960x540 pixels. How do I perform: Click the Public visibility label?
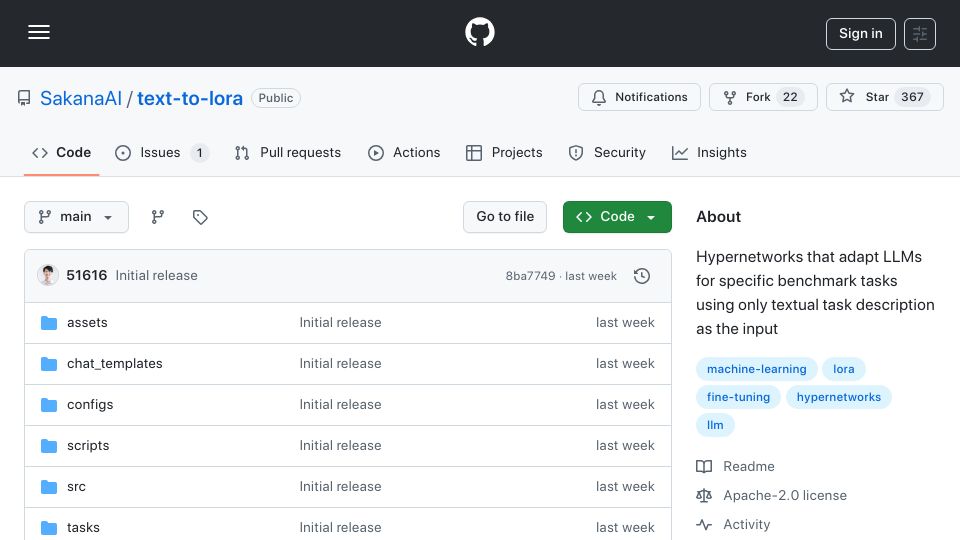276,98
